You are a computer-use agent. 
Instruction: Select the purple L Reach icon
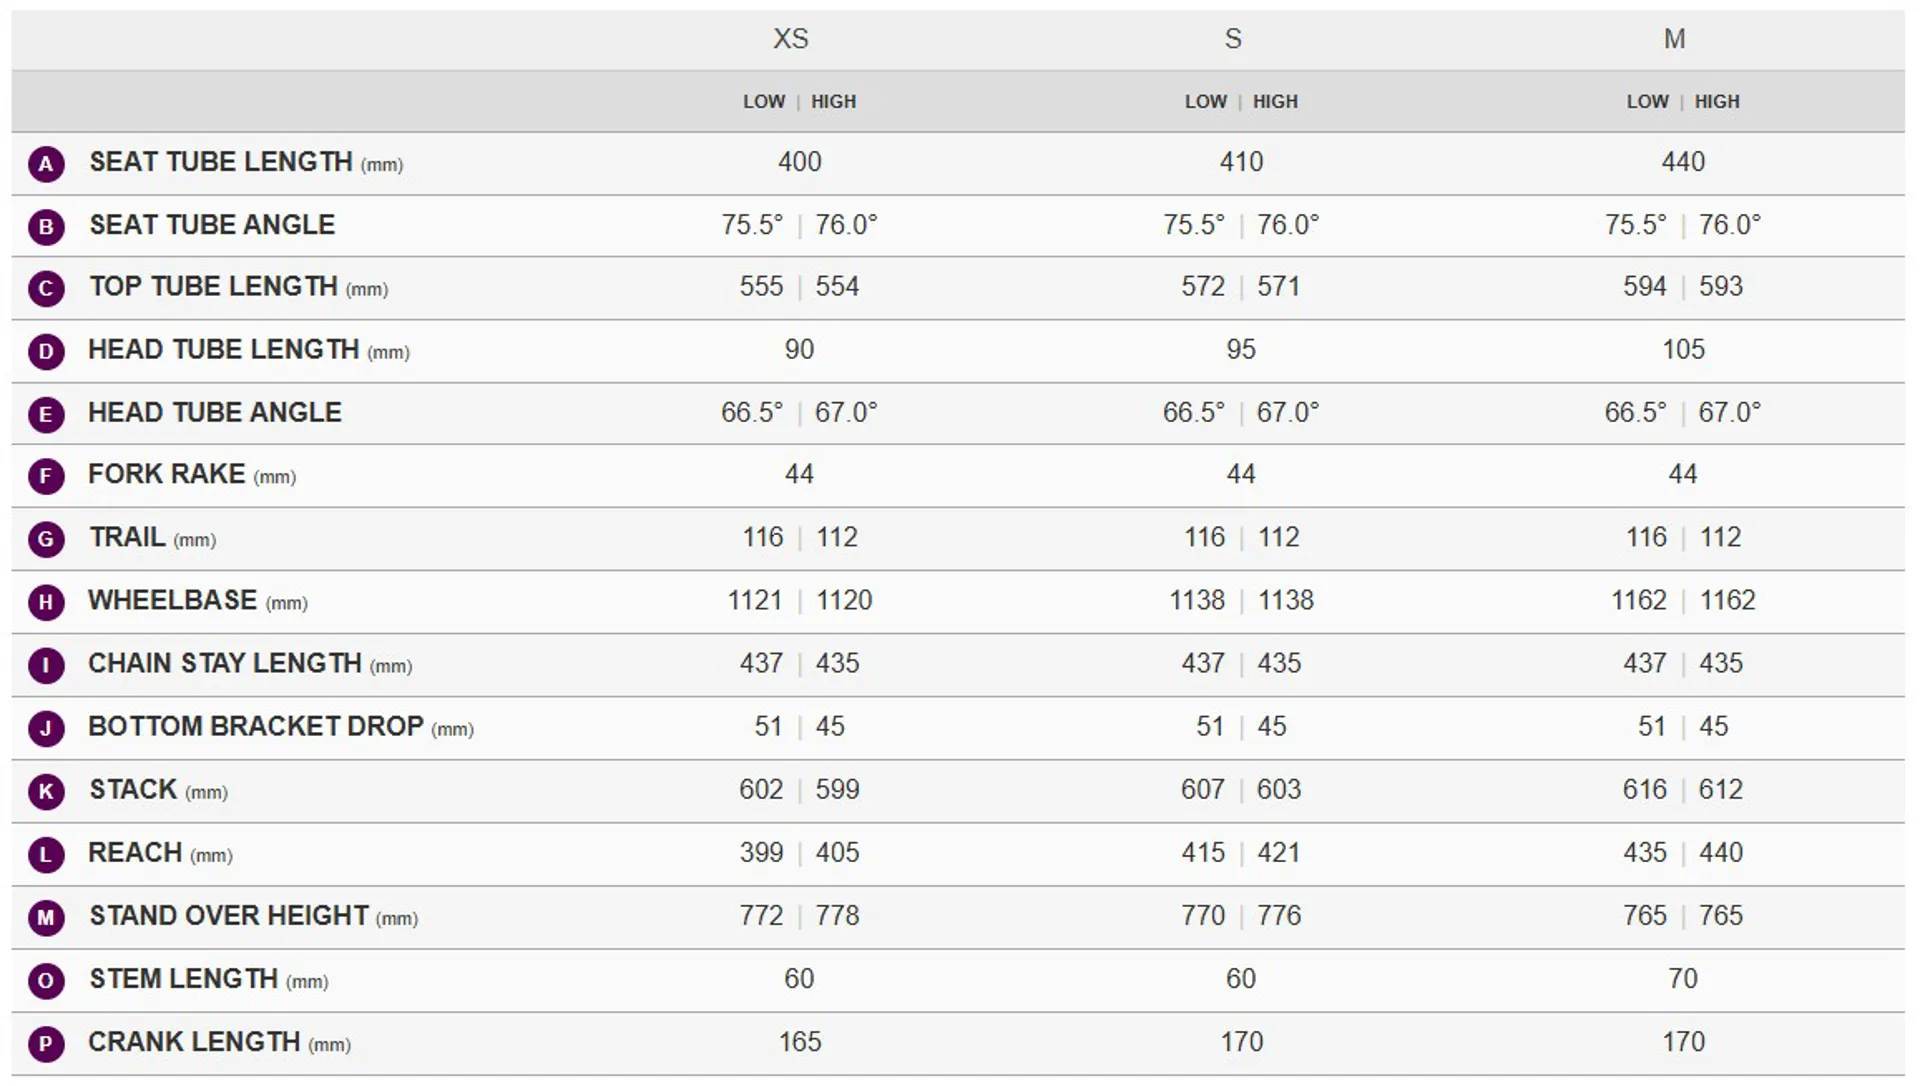tap(46, 854)
